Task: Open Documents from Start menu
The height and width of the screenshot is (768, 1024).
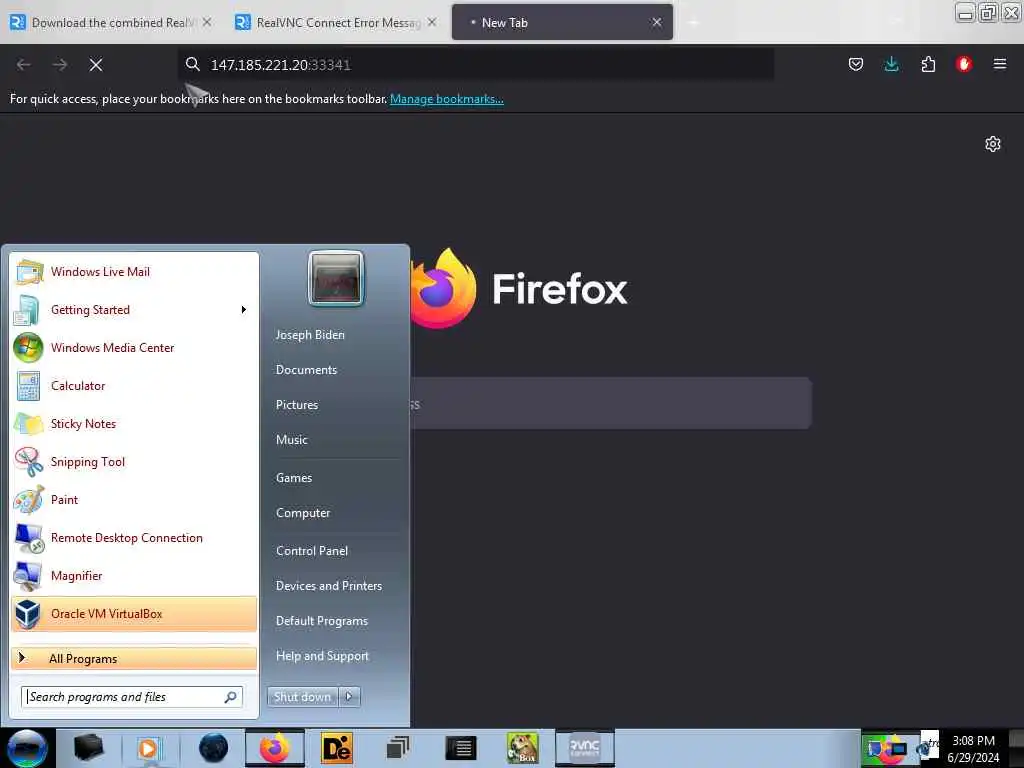Action: click(x=306, y=370)
